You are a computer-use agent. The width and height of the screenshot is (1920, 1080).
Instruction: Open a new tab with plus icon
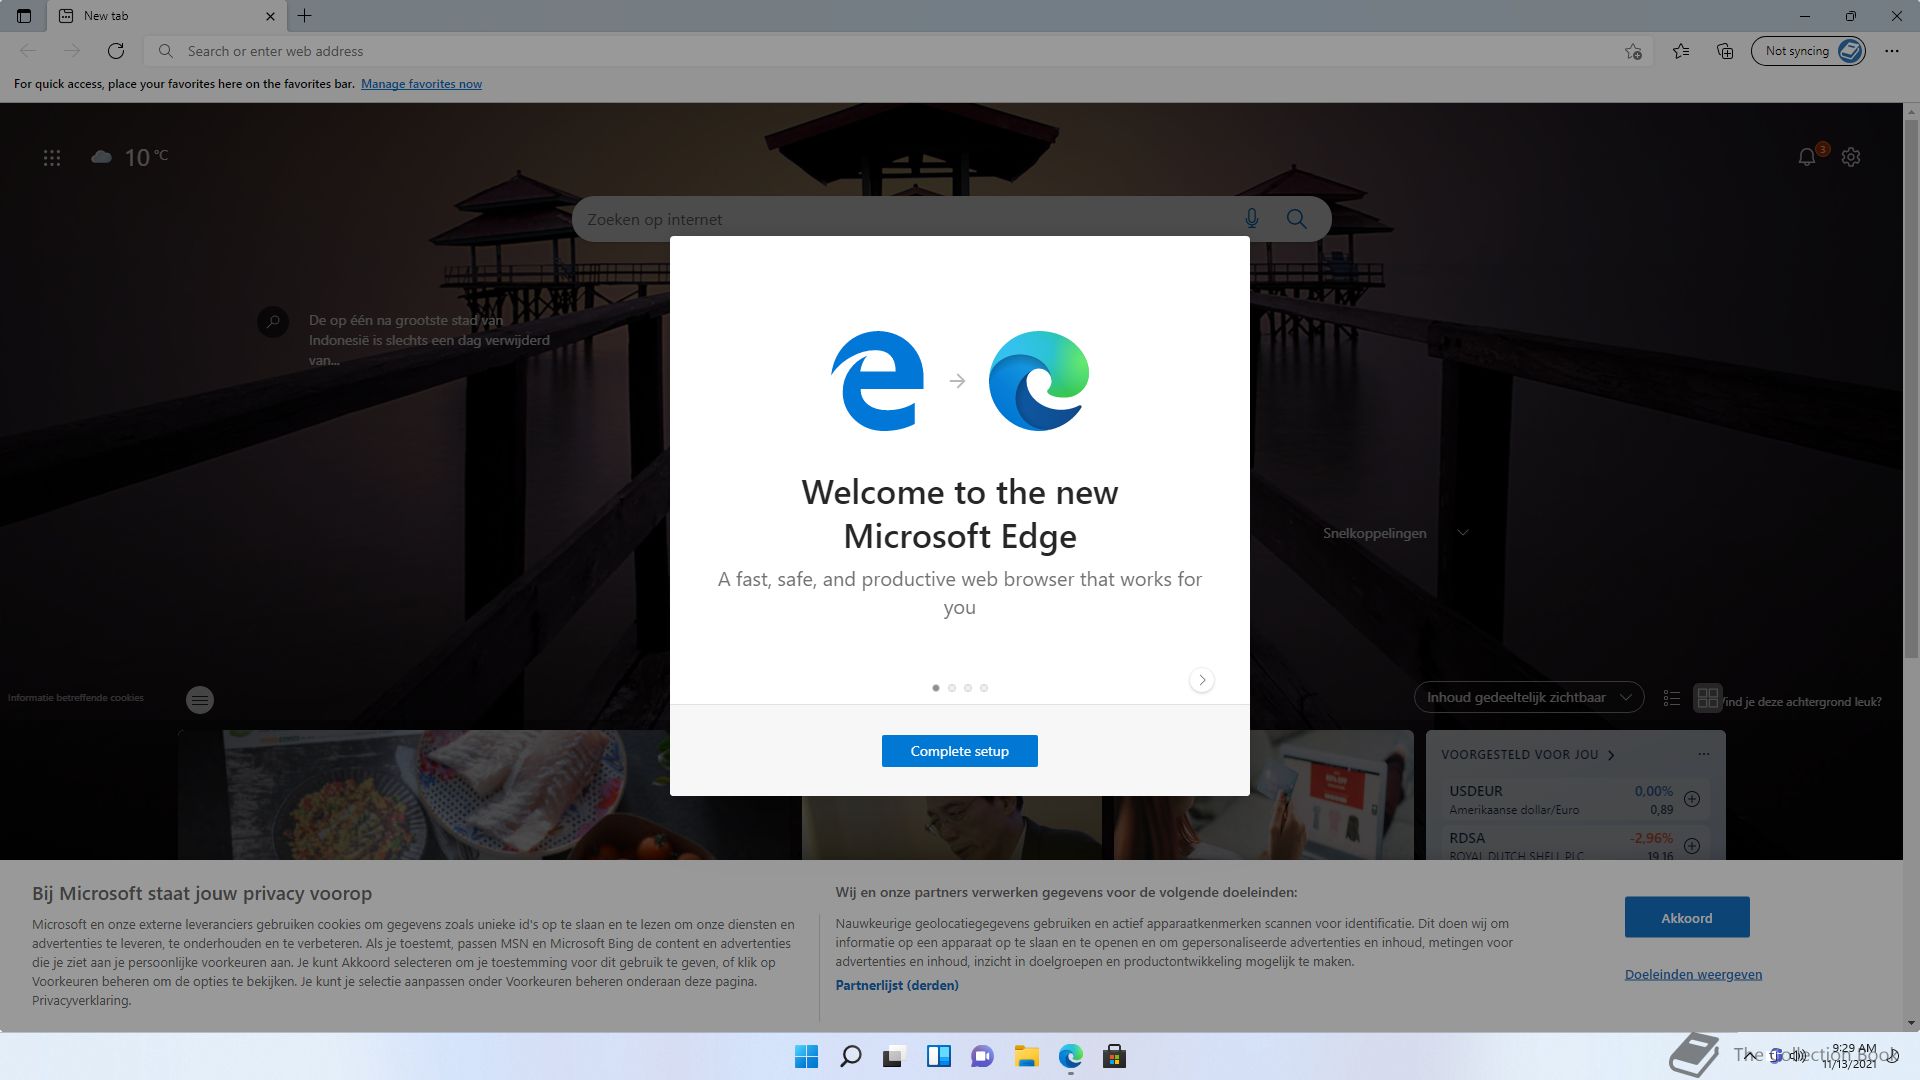tap(305, 16)
